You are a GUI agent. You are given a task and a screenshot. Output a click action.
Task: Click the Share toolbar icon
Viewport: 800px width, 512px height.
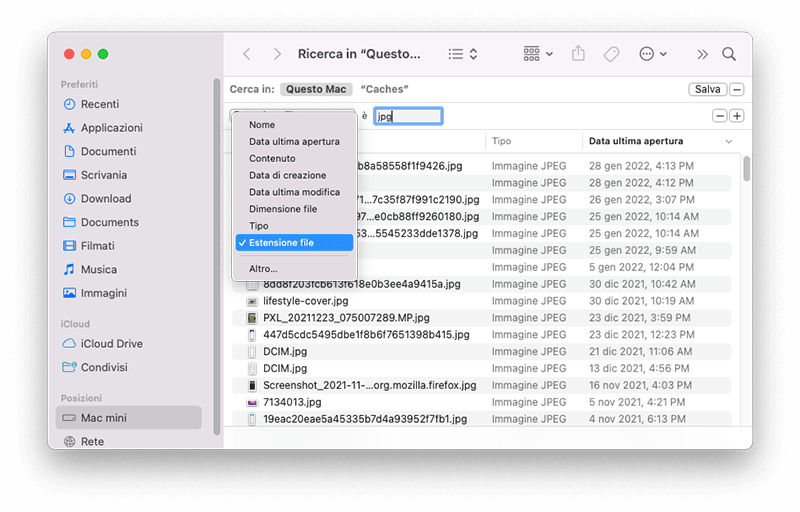[578, 54]
